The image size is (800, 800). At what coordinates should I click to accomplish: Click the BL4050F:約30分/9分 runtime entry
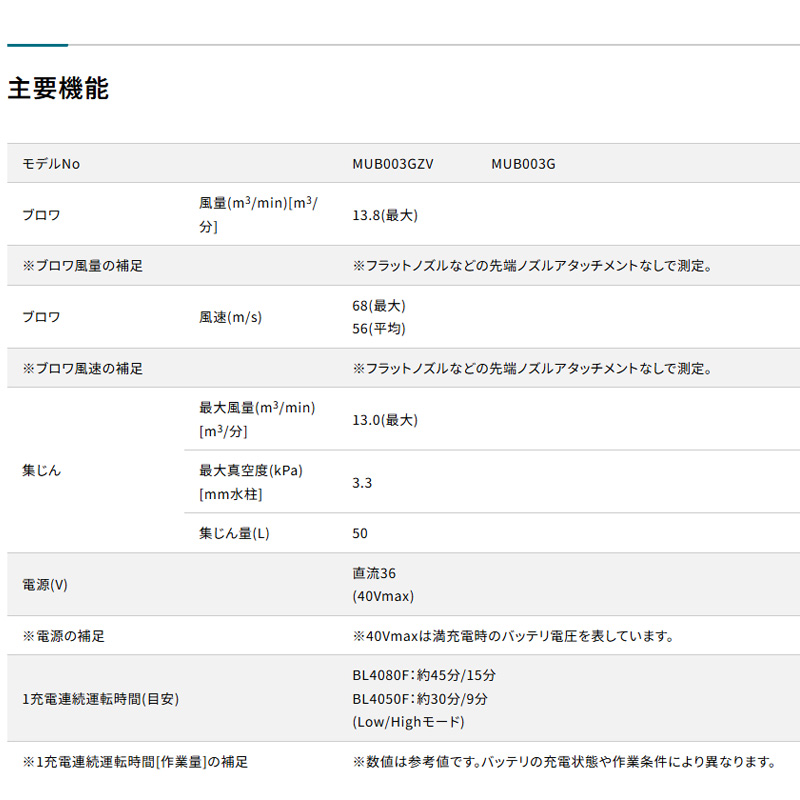pos(420,699)
